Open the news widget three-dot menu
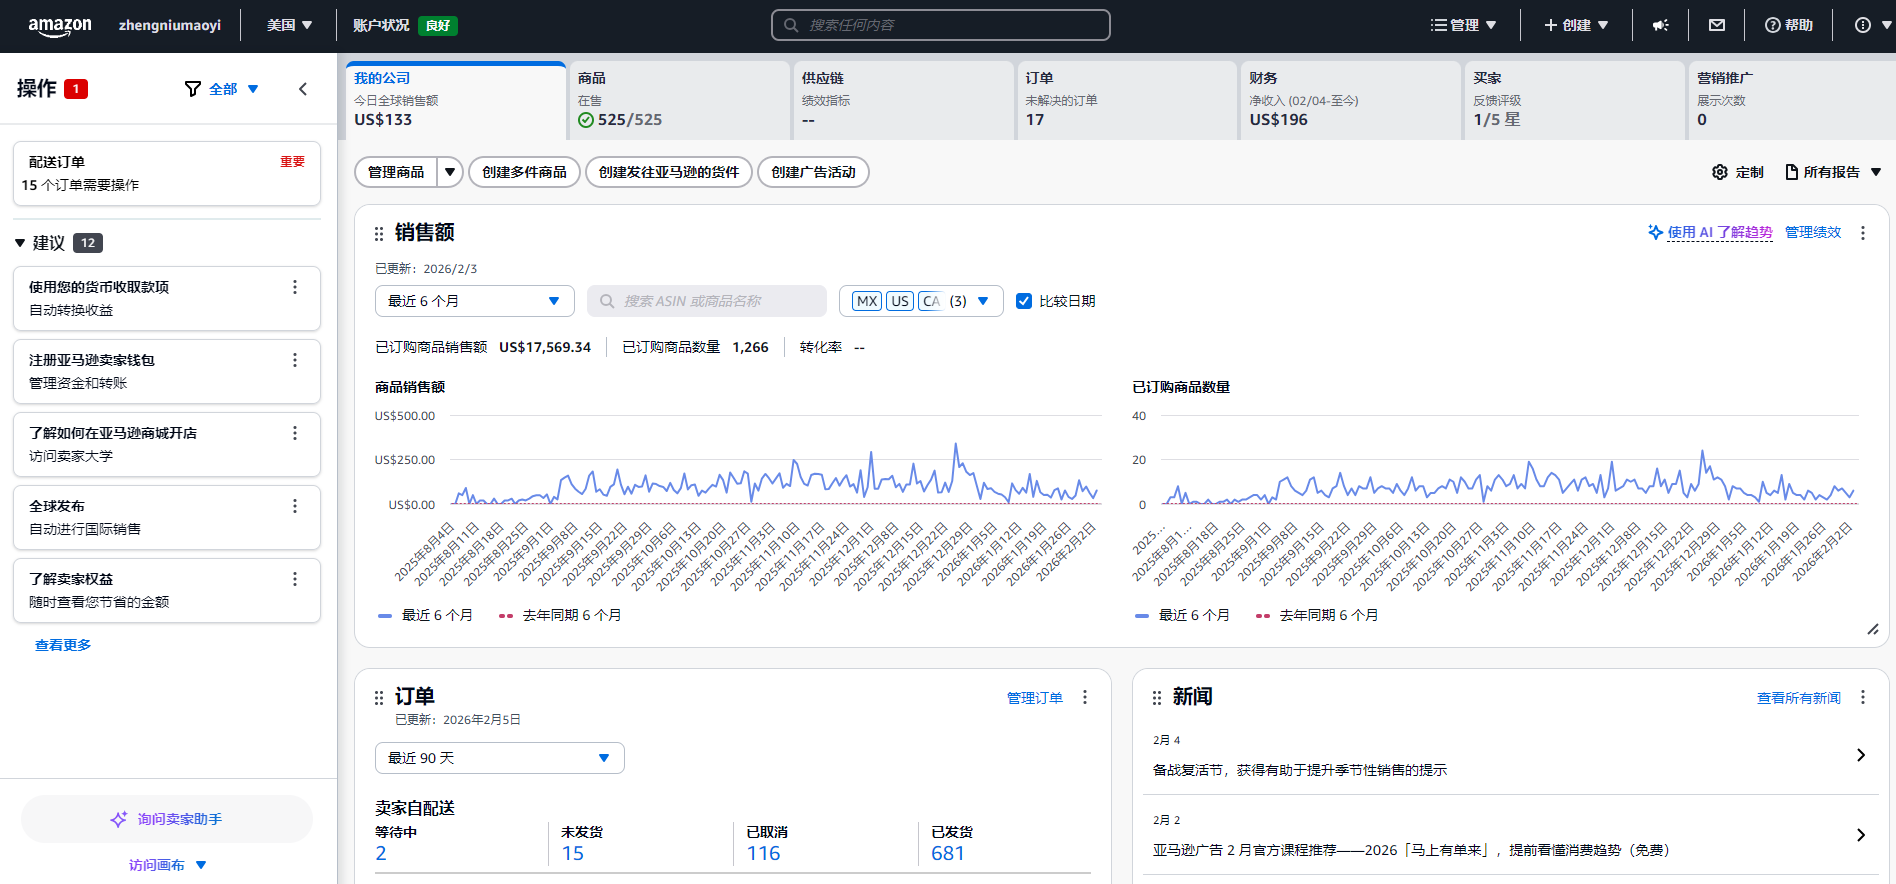 [x=1862, y=697]
